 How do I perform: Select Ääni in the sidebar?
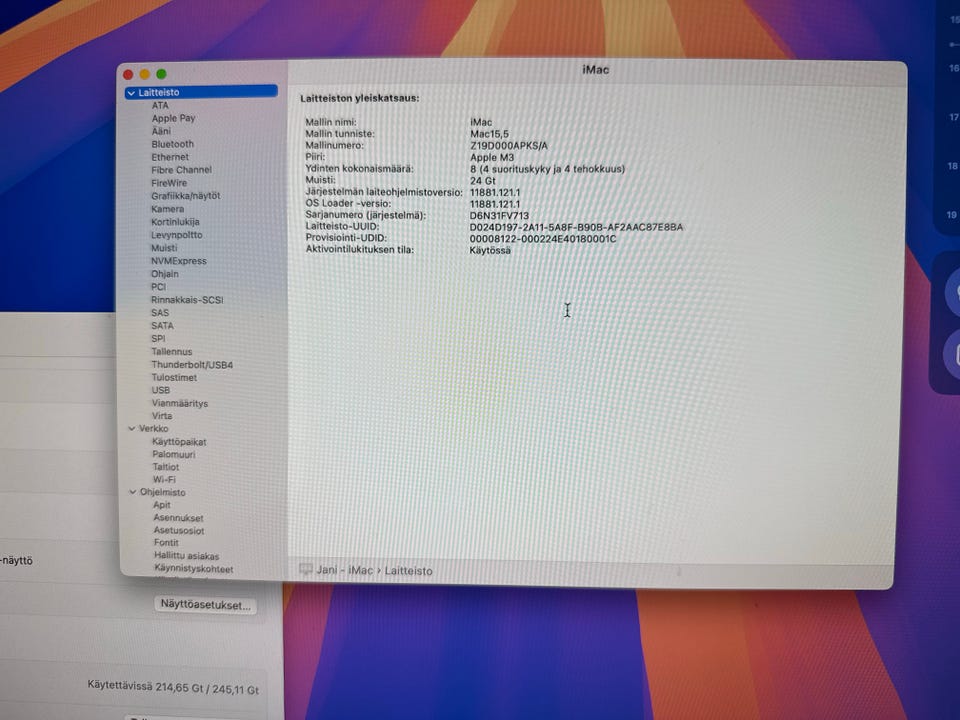pos(161,131)
